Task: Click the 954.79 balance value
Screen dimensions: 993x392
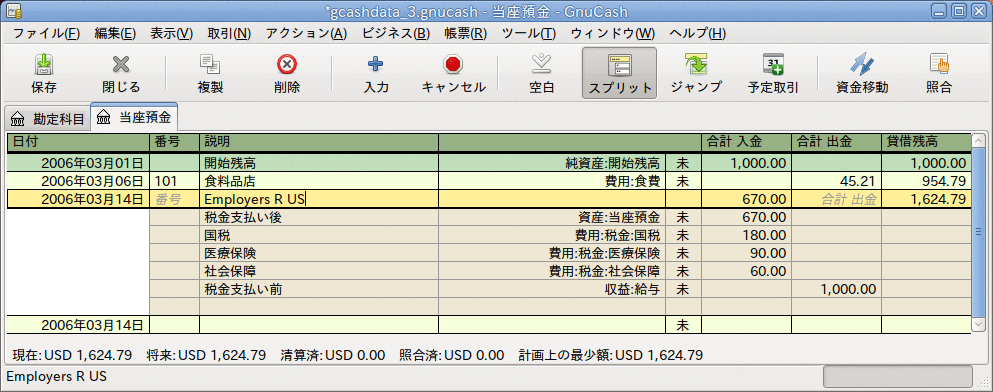Action: 925,181
